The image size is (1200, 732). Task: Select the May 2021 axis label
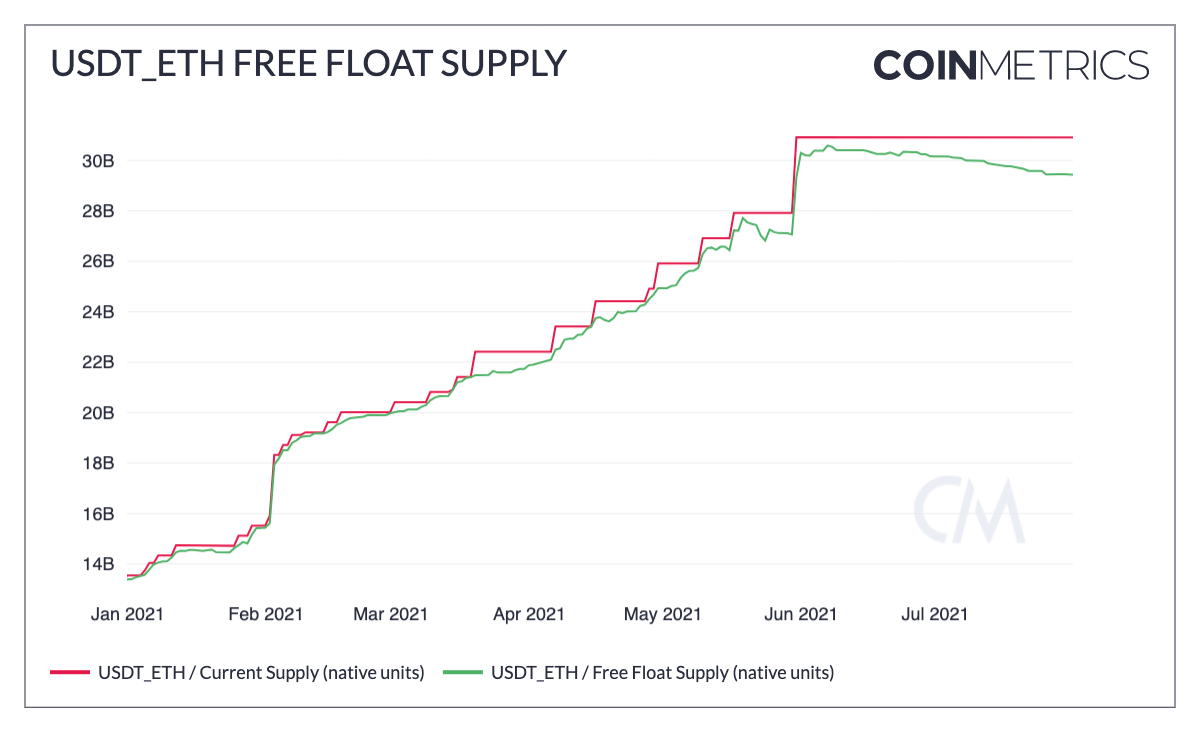tap(662, 613)
